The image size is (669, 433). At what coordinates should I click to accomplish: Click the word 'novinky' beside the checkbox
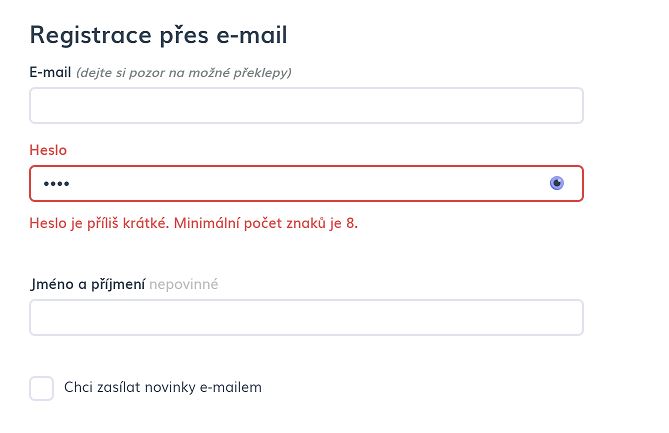pos(170,387)
